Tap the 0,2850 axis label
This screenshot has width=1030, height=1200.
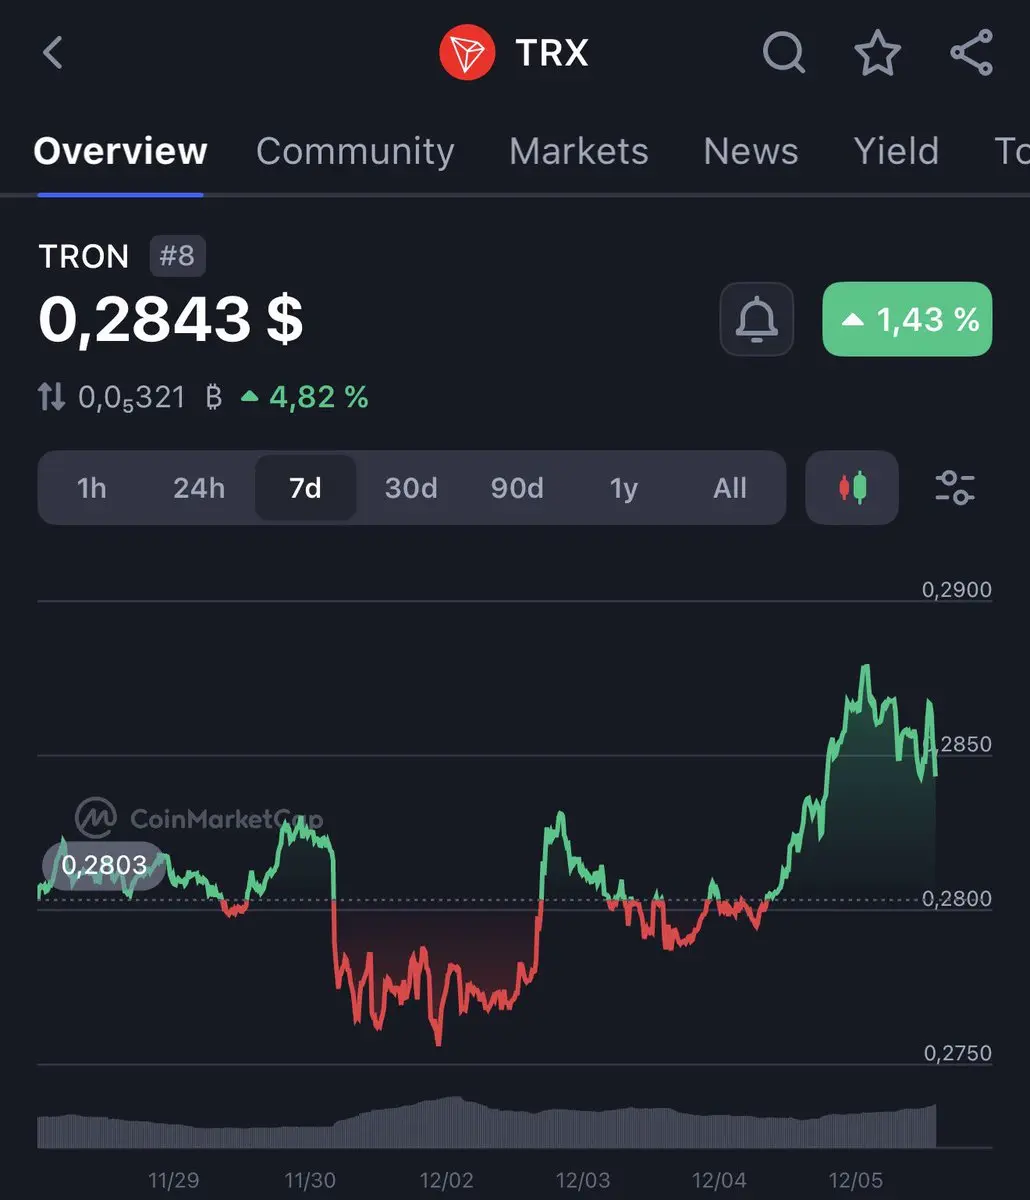tap(957, 744)
